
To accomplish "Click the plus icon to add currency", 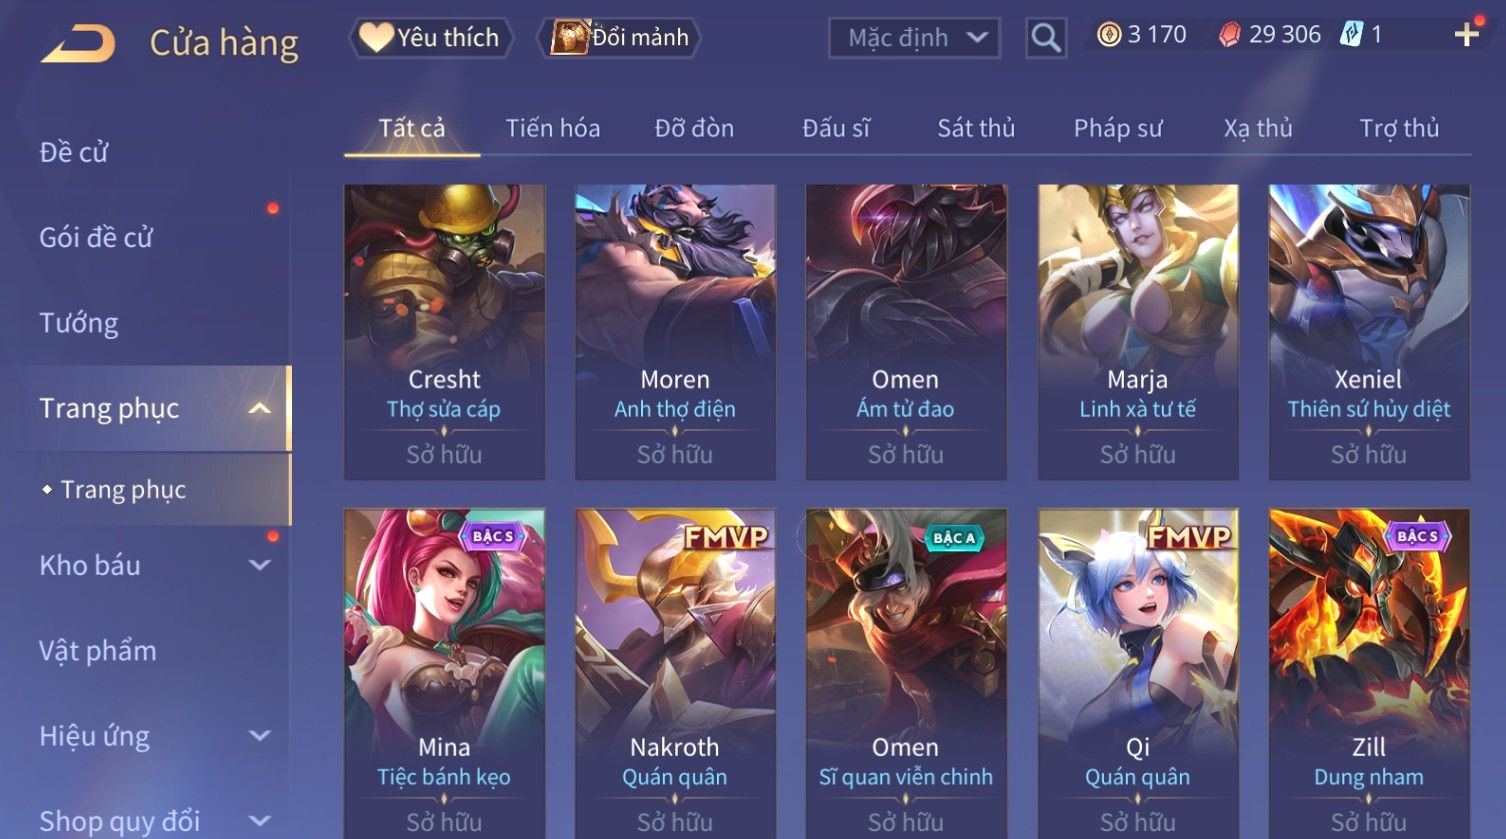I will coord(1466,36).
